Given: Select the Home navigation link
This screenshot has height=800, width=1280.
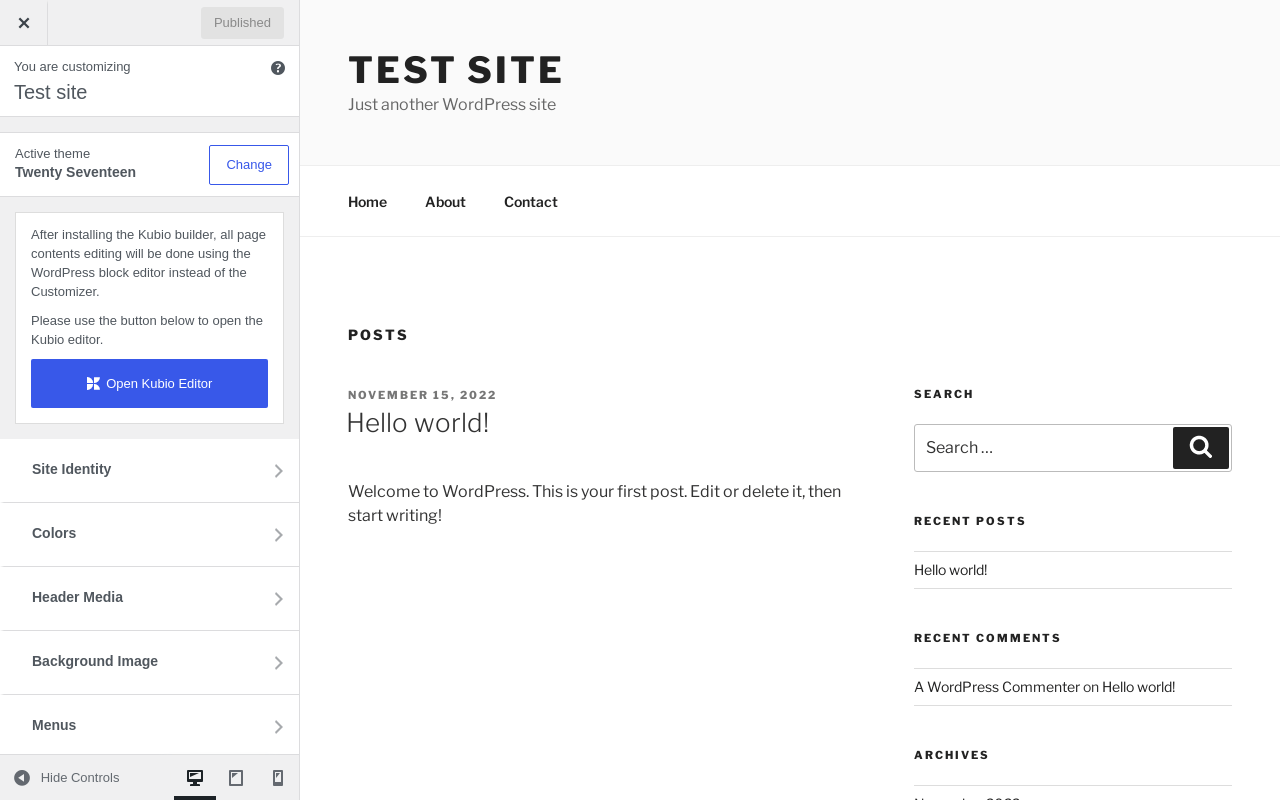Looking at the screenshot, I should click(367, 202).
